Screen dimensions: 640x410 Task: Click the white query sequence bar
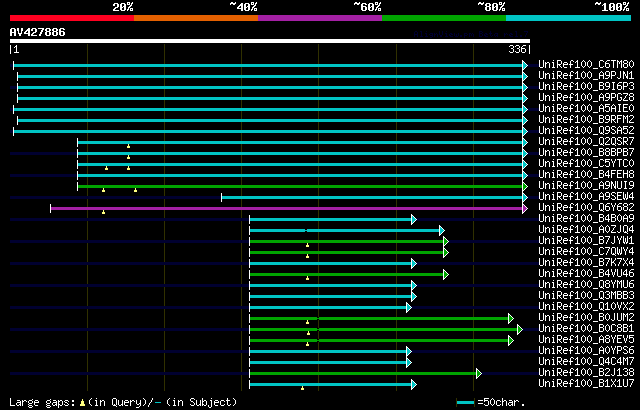point(270,41)
